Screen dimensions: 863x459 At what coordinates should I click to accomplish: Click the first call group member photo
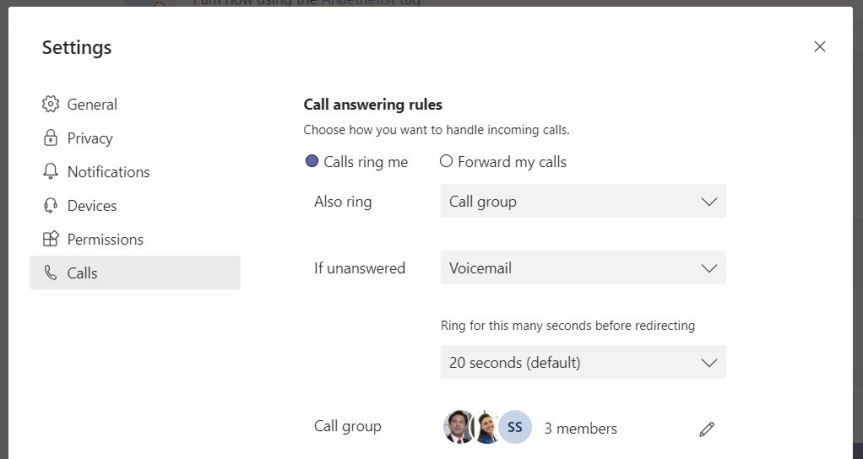457,428
